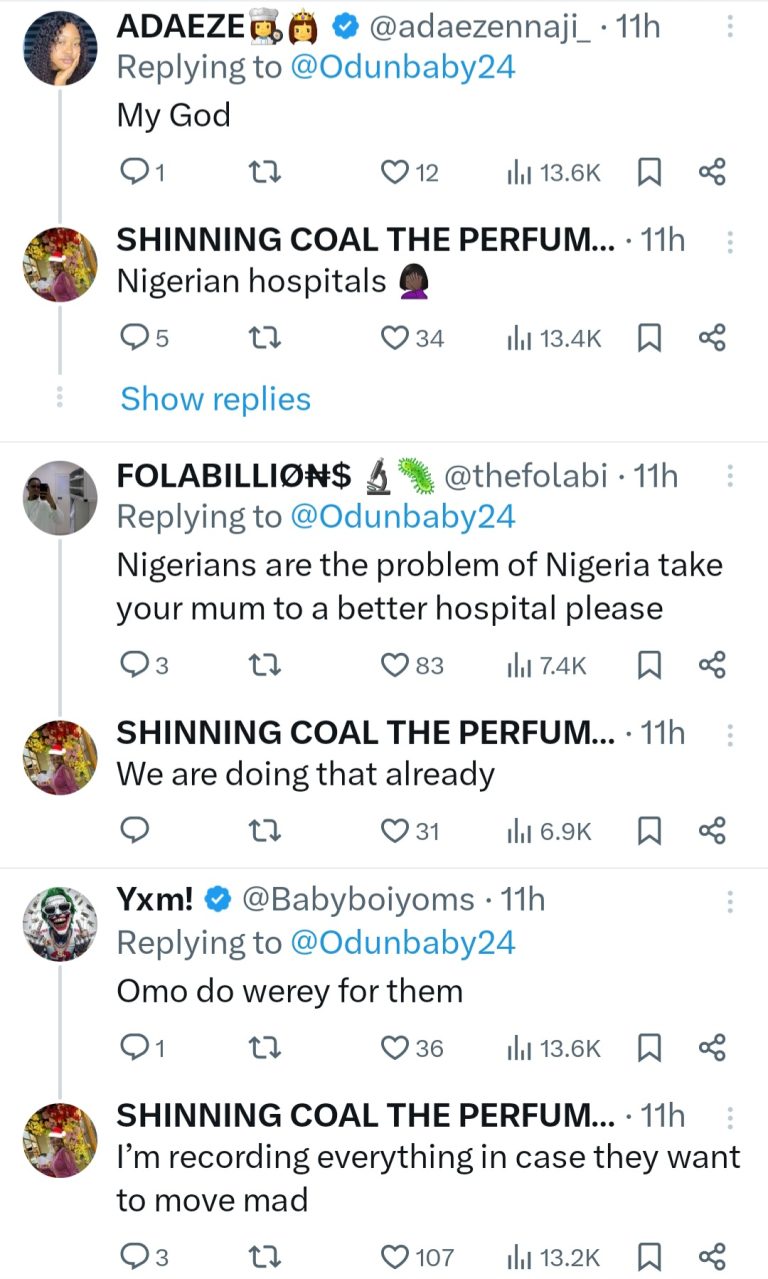The image size is (768, 1279).
Task: Like ADAEZE's "My God" reply
Action: click(x=396, y=173)
